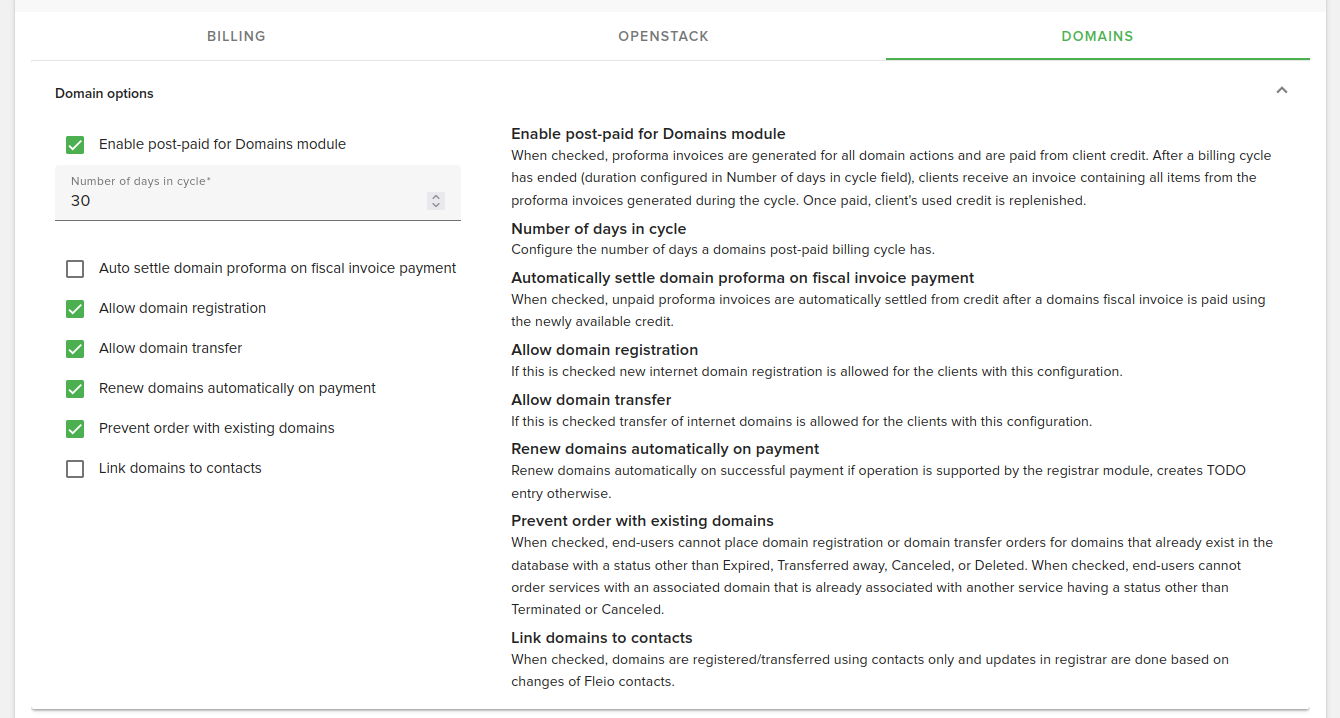Switch to the BILLING tab
Viewport: 1340px width, 718px height.
click(236, 36)
